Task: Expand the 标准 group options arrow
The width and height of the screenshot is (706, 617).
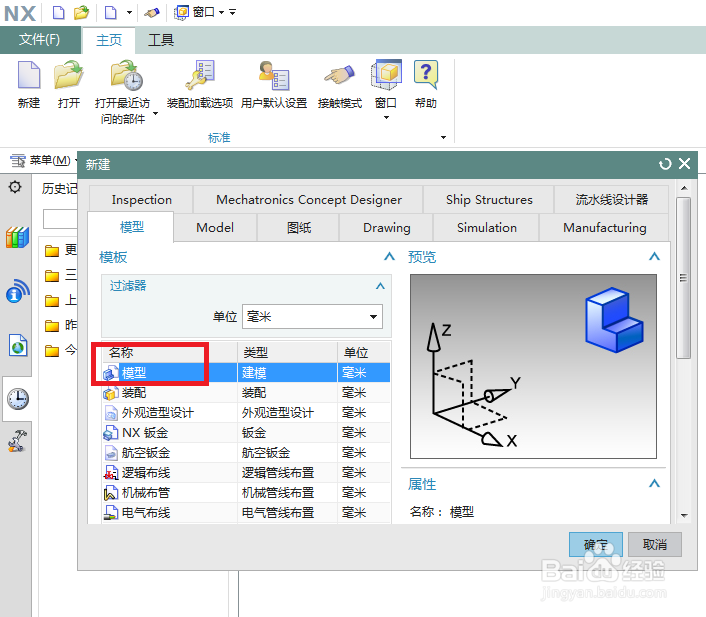Action: coord(444,137)
